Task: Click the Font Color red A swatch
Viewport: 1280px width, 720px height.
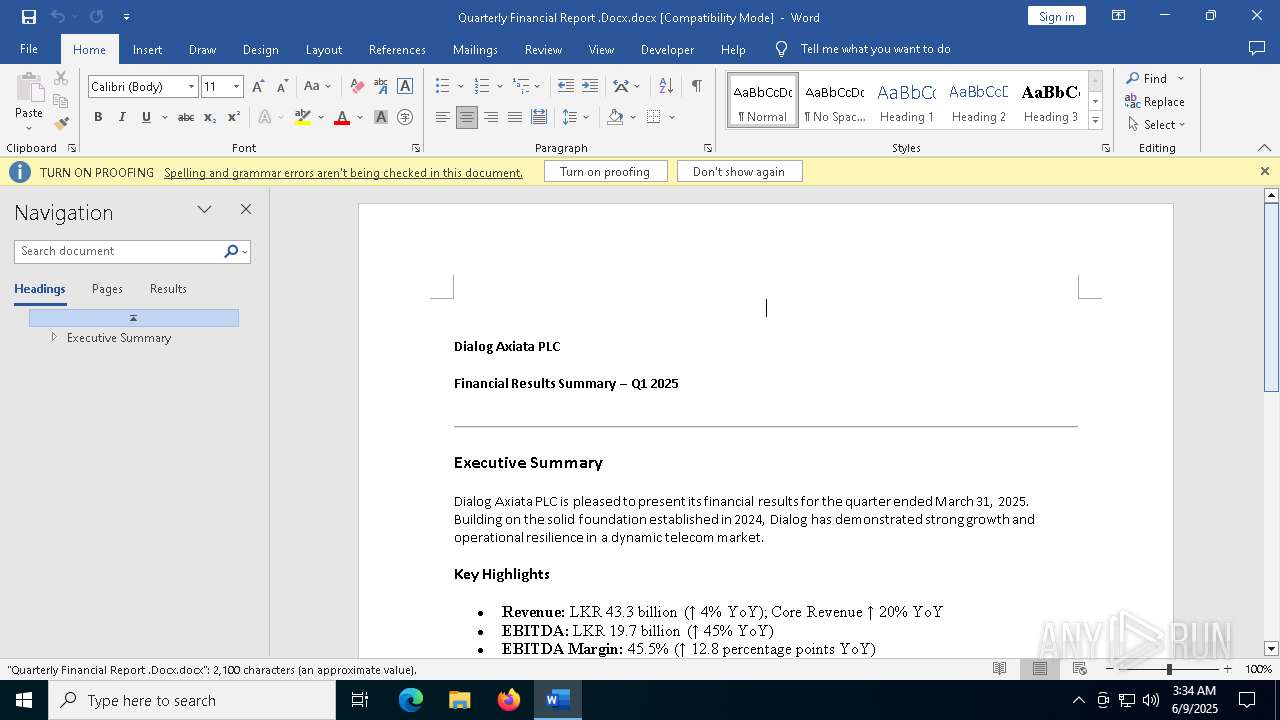Action: coord(342,117)
